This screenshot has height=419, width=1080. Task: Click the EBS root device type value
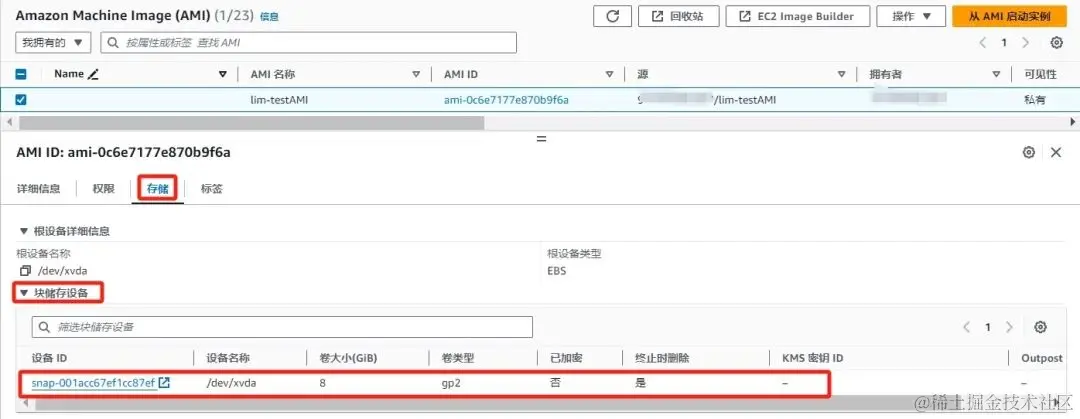tap(557, 270)
